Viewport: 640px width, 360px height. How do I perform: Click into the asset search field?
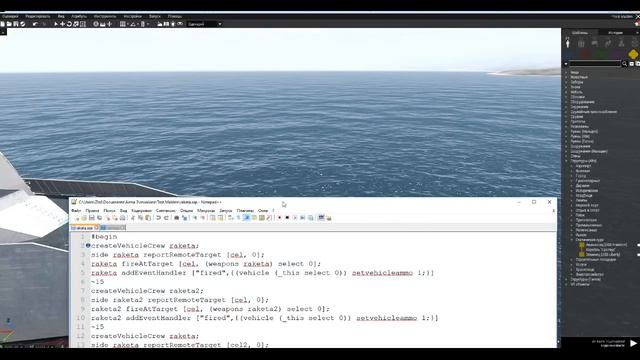[595, 64]
